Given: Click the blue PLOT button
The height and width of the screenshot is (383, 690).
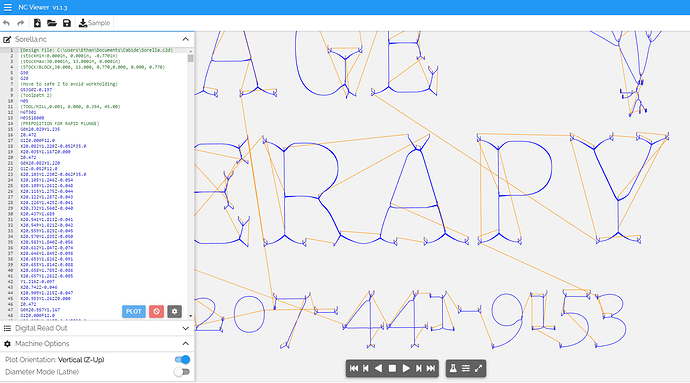Looking at the screenshot, I should 134,311.
